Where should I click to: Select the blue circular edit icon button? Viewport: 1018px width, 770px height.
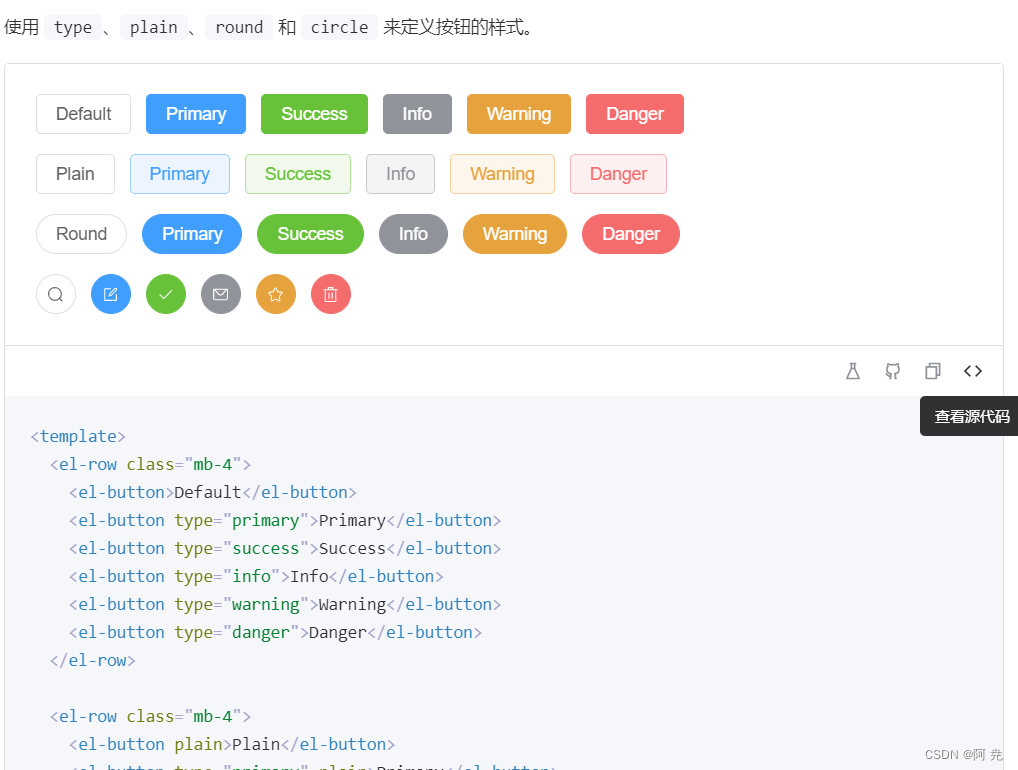point(111,294)
